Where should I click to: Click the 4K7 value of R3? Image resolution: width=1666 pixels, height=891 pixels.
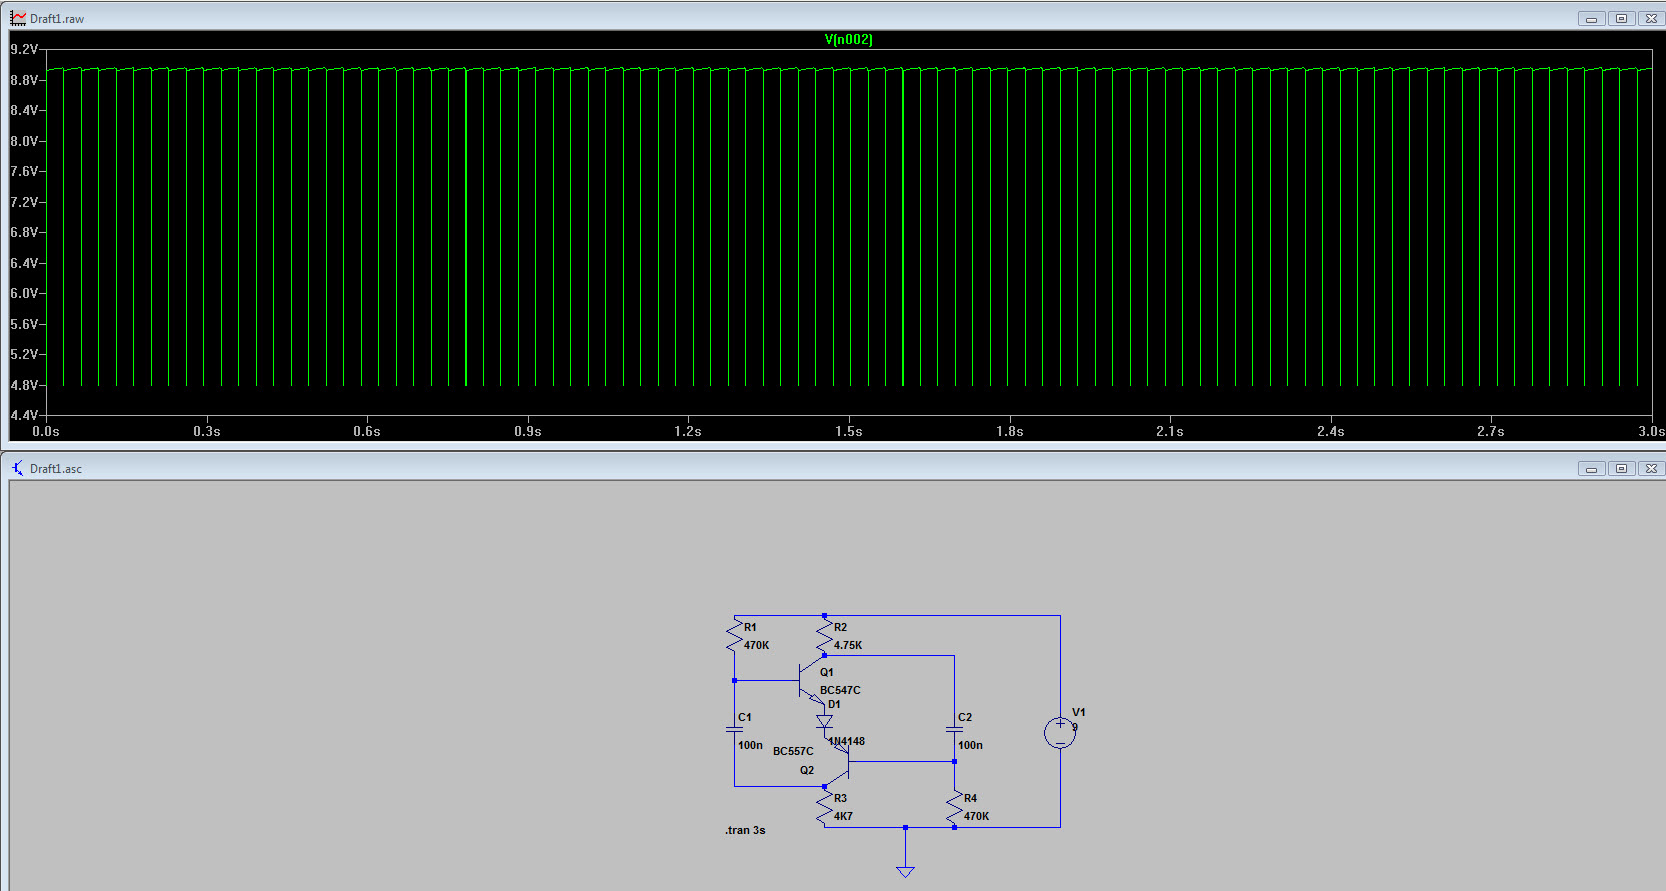843,816
